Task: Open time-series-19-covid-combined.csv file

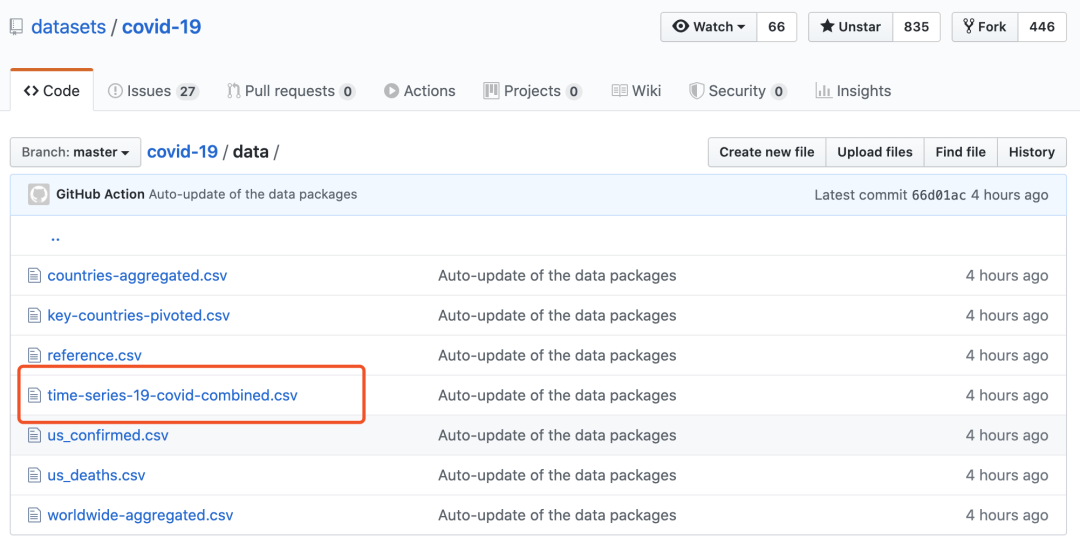Action: point(172,395)
